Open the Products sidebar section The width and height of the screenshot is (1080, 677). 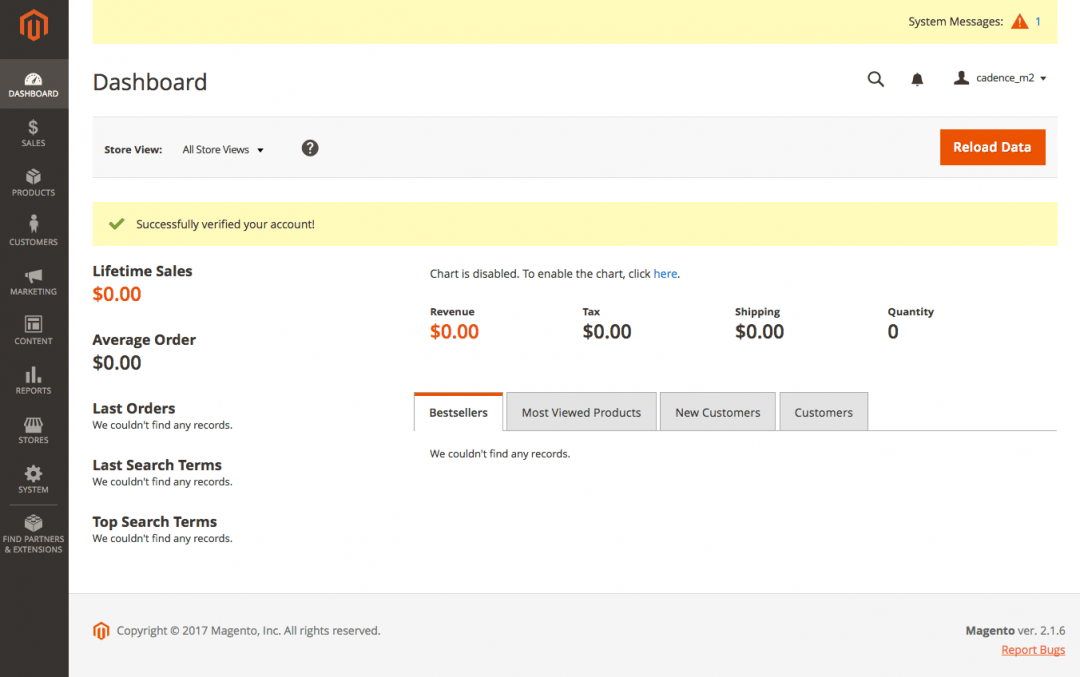click(x=33, y=182)
